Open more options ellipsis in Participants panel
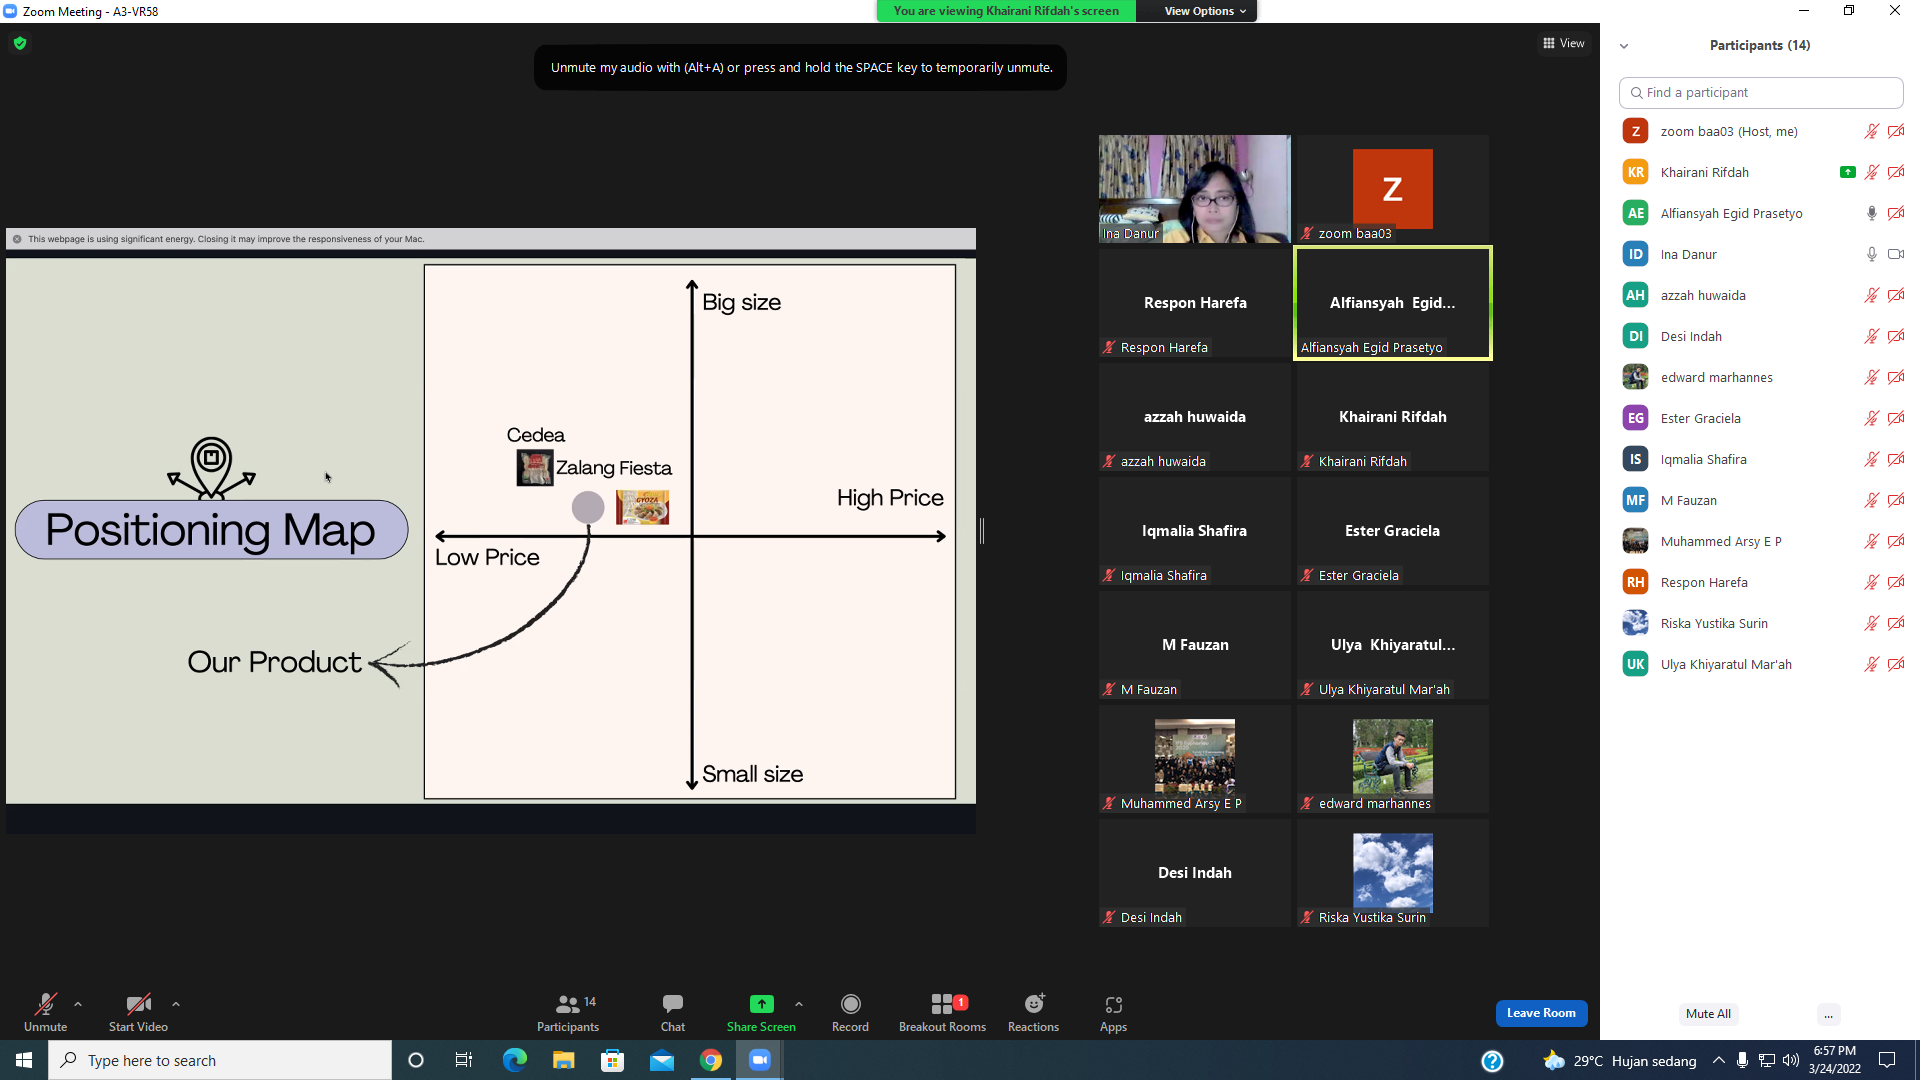 coord(1828,1014)
